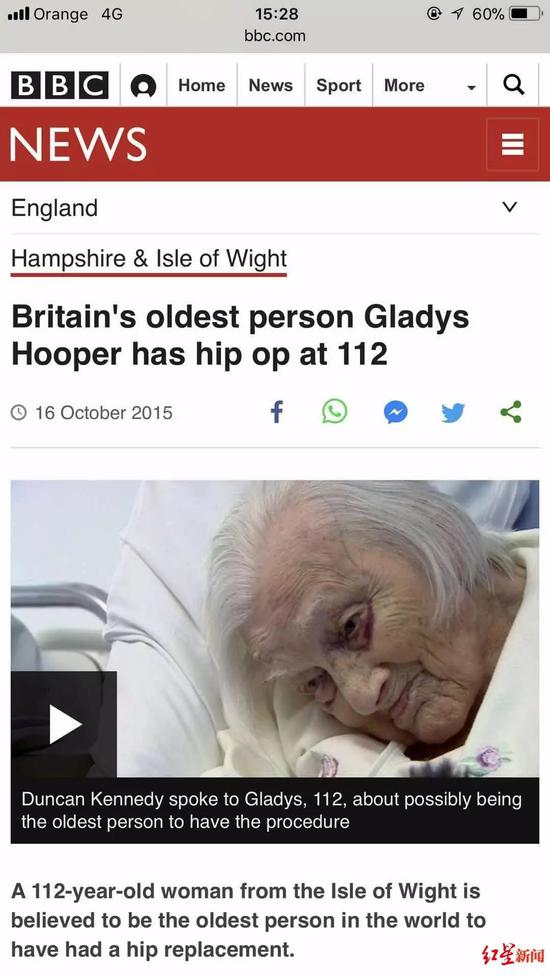Image resolution: width=550 pixels, height=977 pixels.
Task: Open the BBC logo homepage
Action: click(x=60, y=85)
